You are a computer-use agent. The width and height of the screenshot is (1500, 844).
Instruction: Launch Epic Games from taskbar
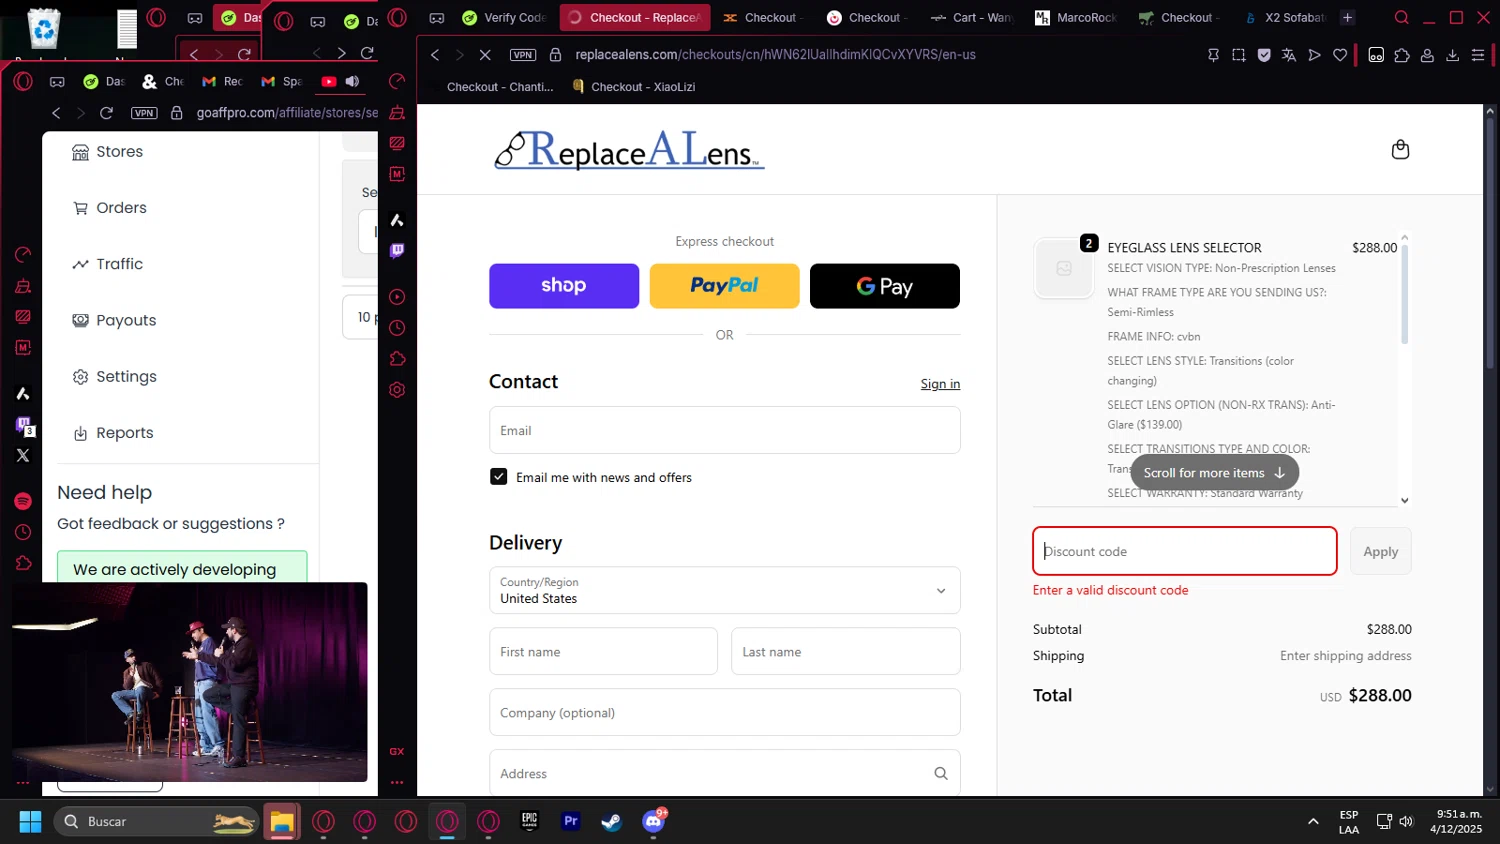(529, 822)
